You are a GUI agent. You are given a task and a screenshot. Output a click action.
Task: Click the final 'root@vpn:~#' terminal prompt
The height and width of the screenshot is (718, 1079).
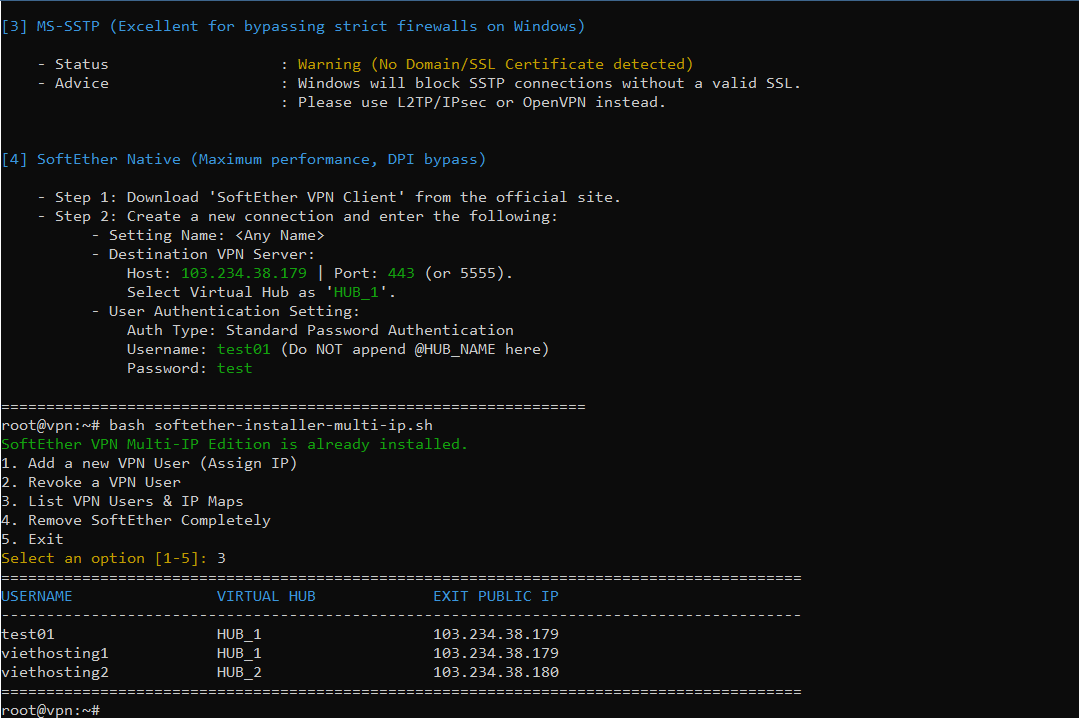point(45,709)
